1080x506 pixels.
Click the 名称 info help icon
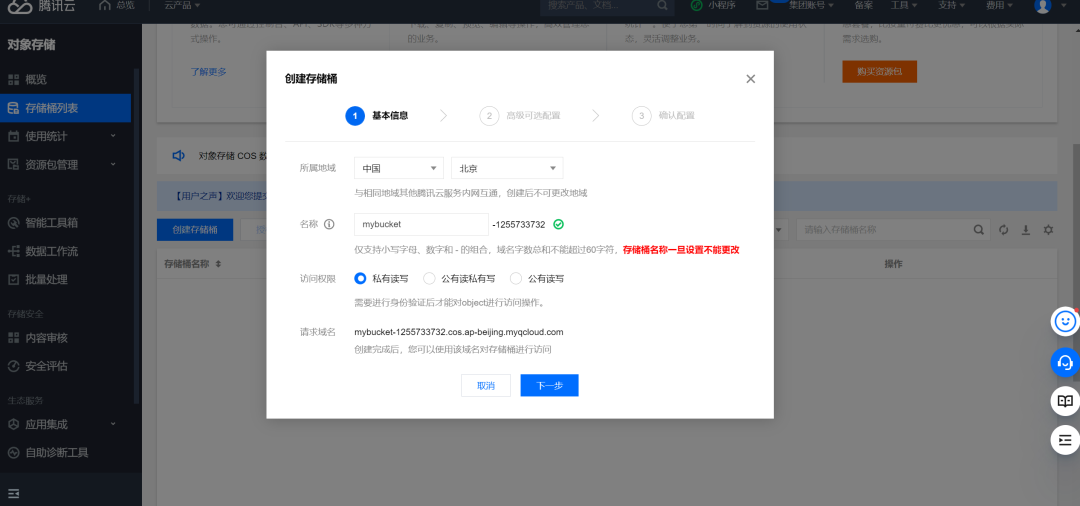tap(329, 224)
